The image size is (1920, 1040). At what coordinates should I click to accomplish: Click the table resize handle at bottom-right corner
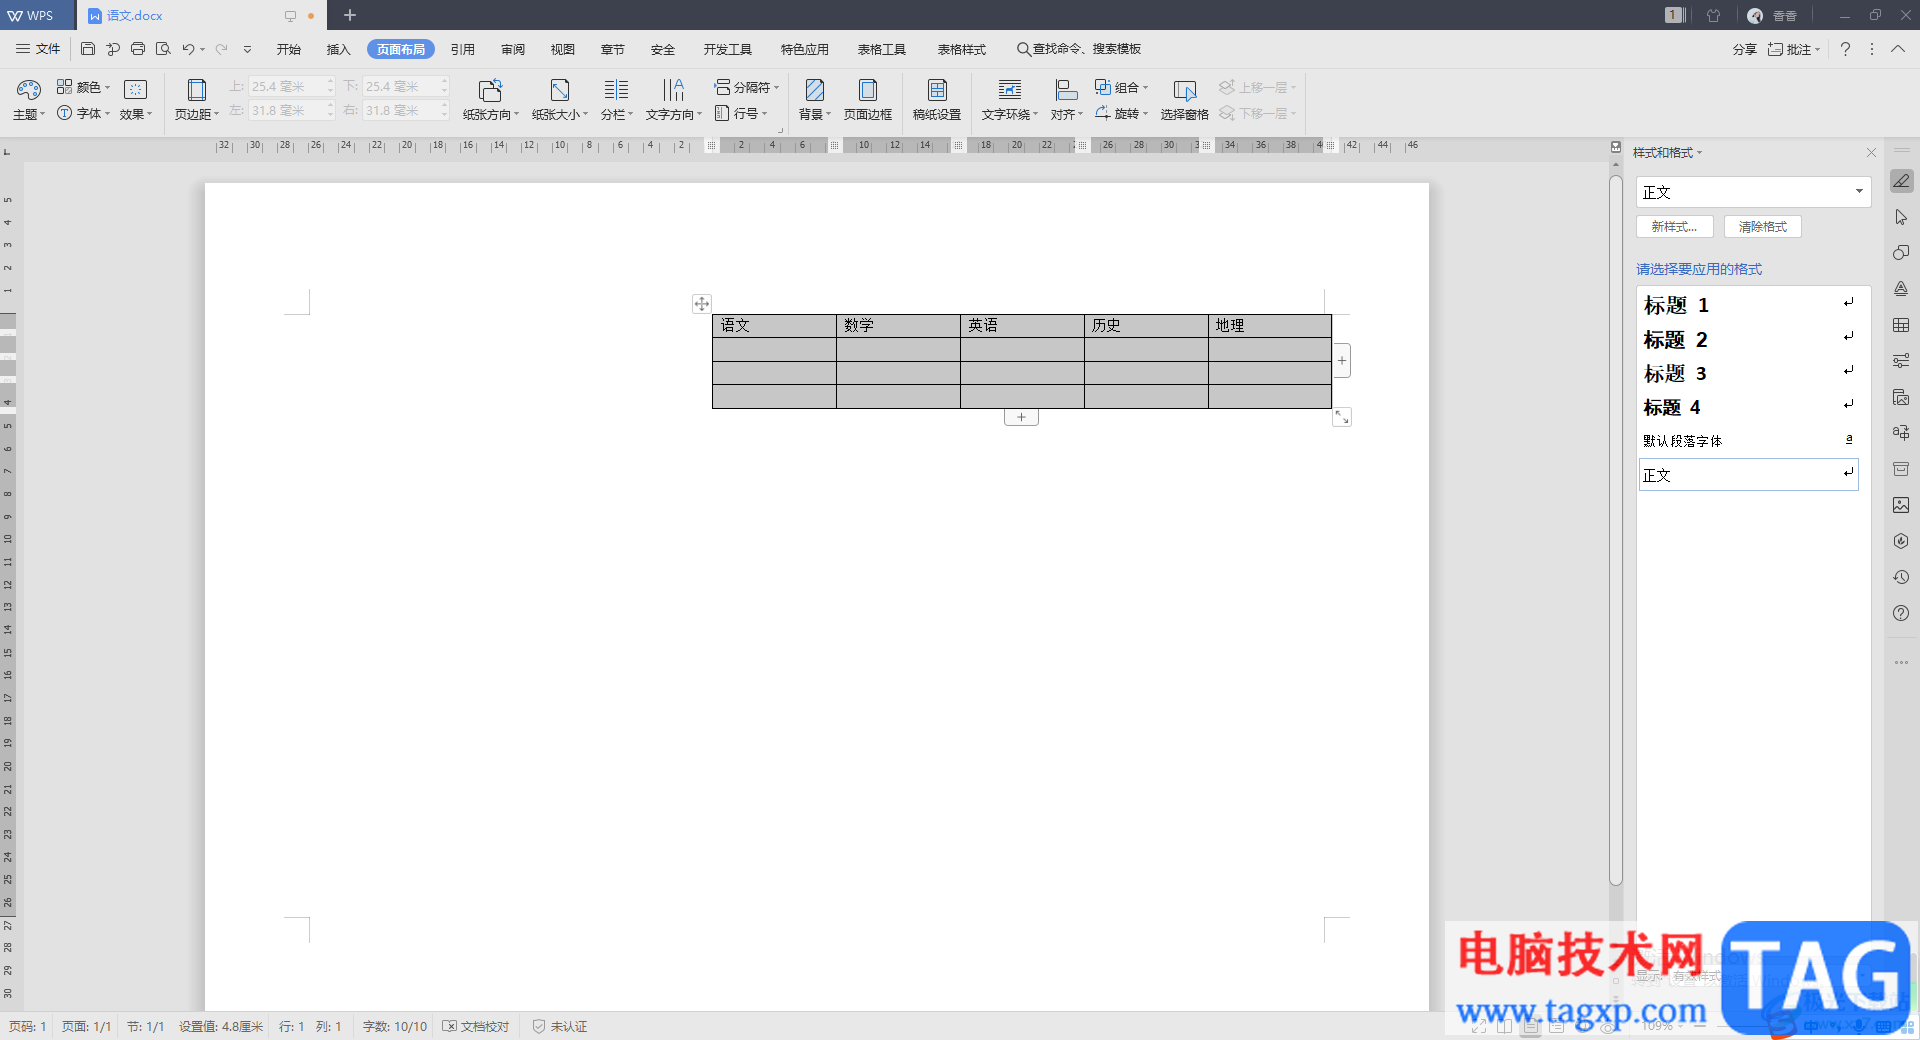[x=1342, y=417]
